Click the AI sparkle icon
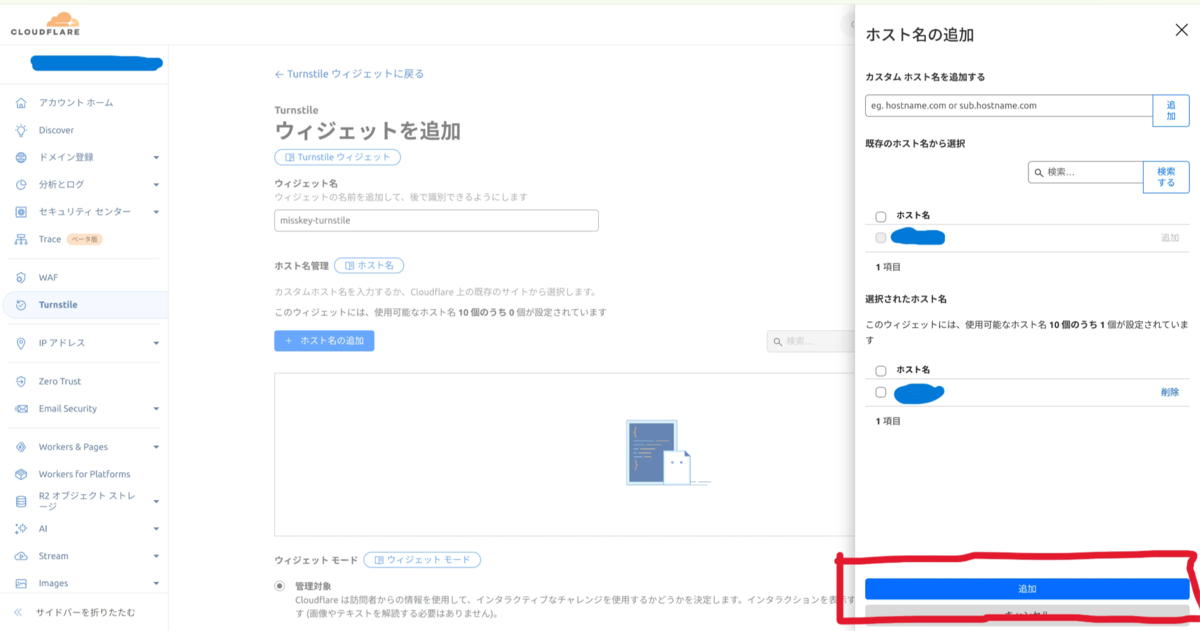 point(22,528)
